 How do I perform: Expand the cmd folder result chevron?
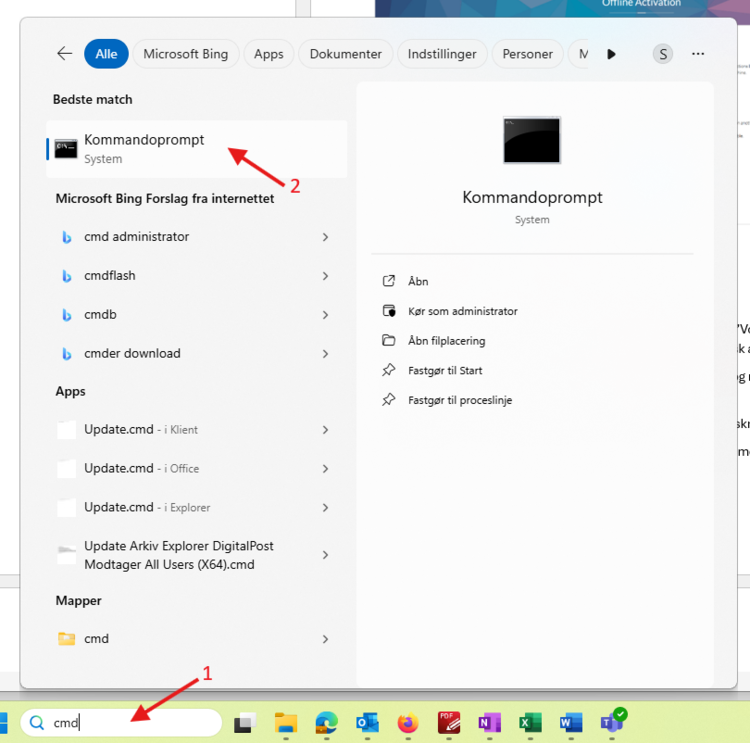click(x=326, y=638)
